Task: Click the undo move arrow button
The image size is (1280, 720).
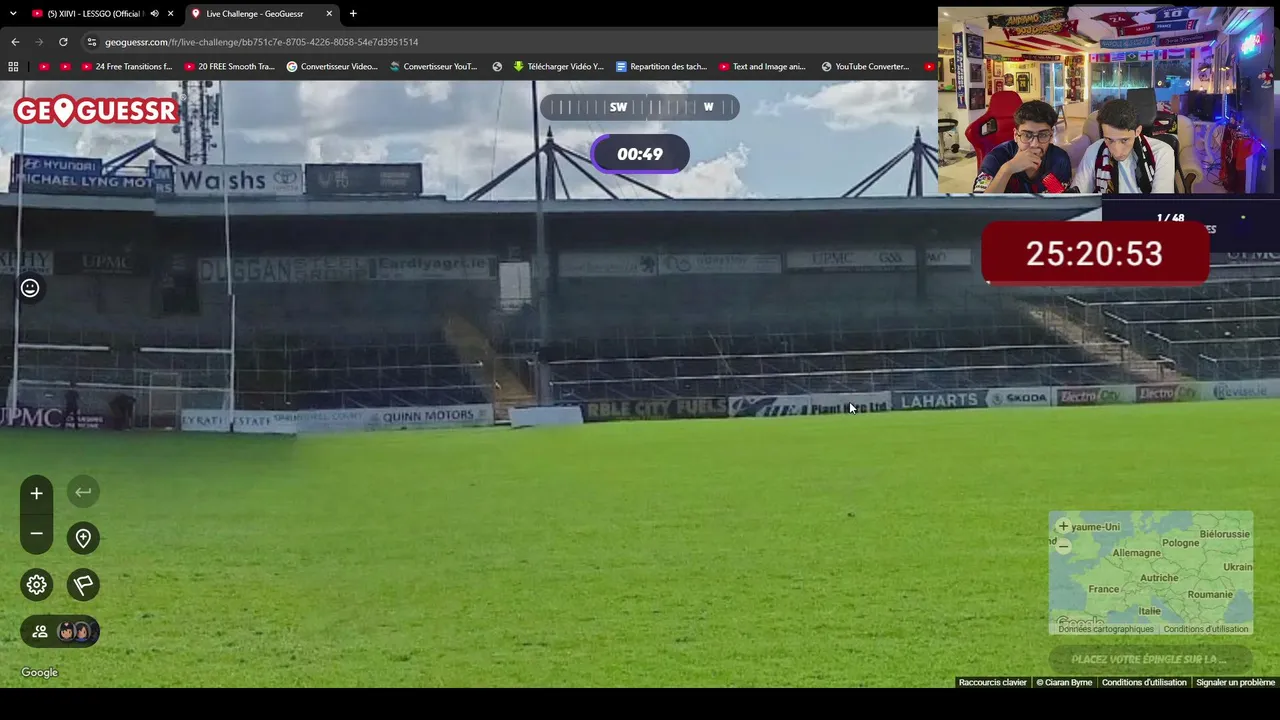Action: point(83,492)
